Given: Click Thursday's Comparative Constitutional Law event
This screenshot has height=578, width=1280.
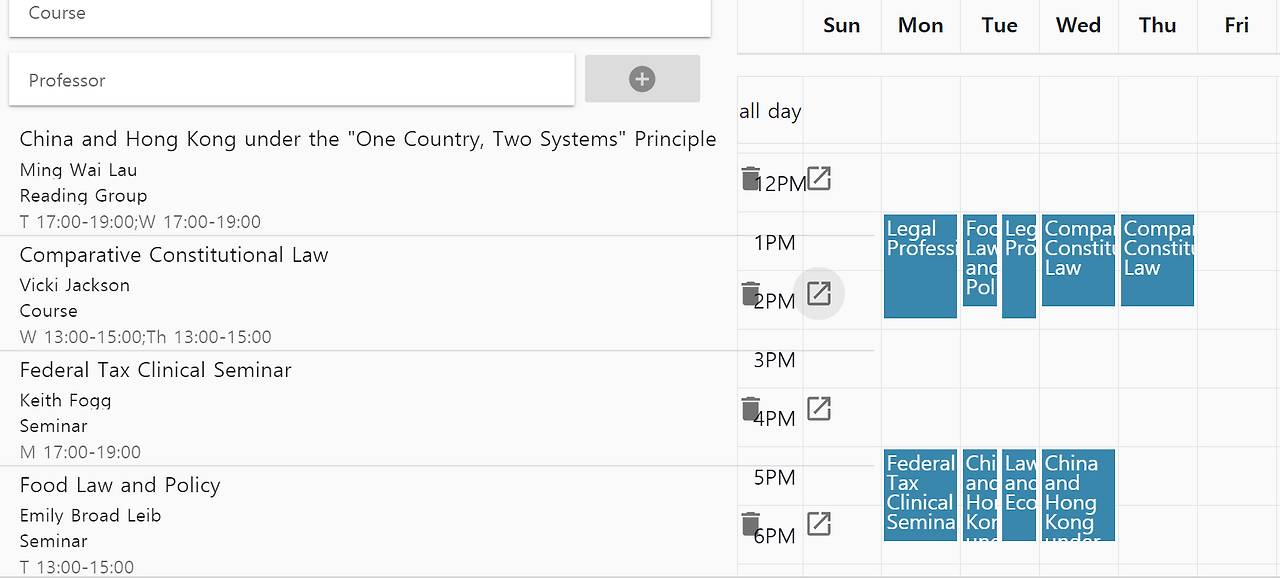Looking at the screenshot, I should [x=1157, y=260].
